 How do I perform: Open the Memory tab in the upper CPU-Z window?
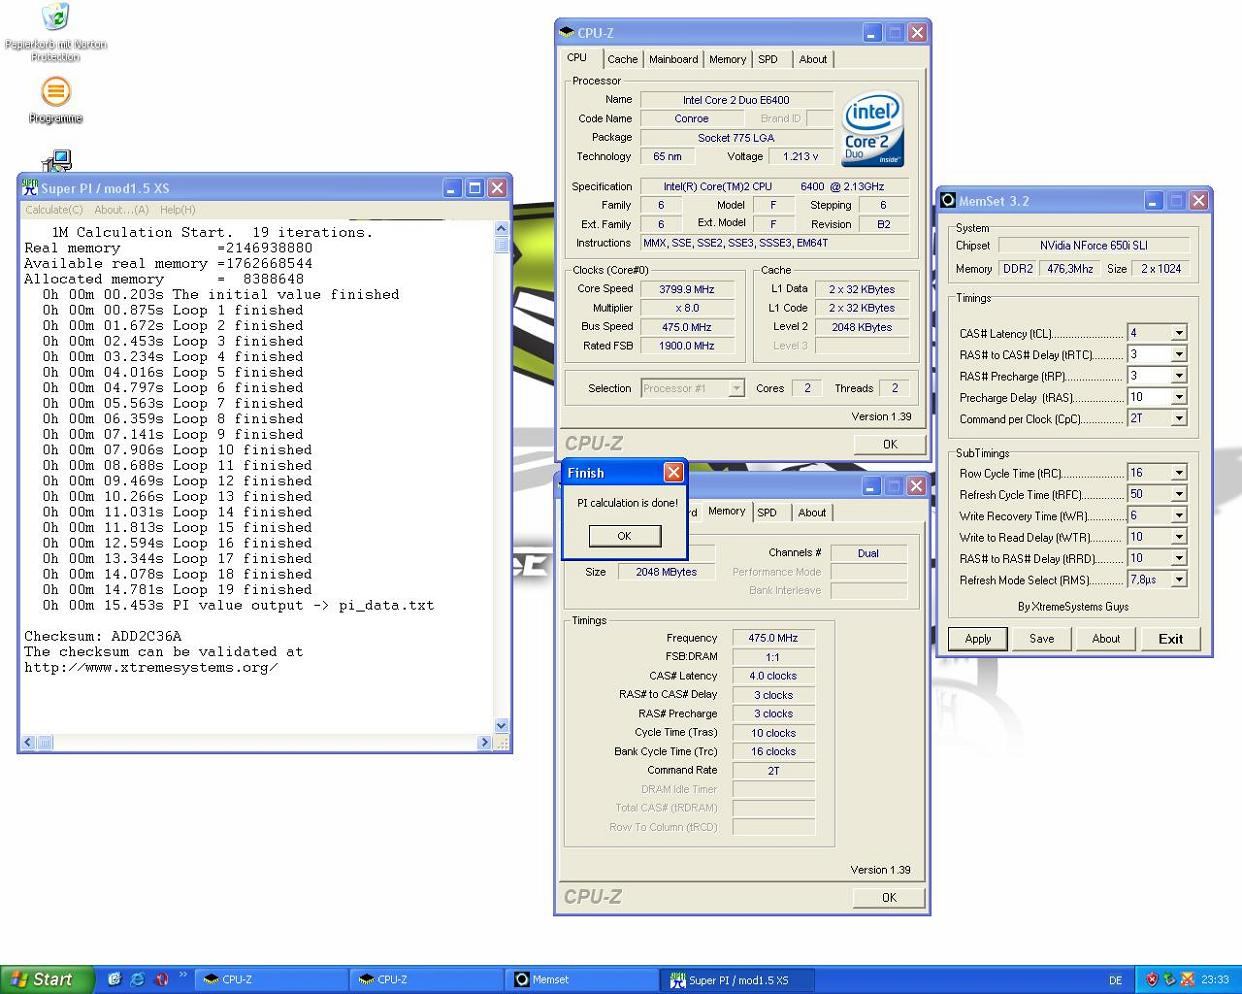[727, 60]
